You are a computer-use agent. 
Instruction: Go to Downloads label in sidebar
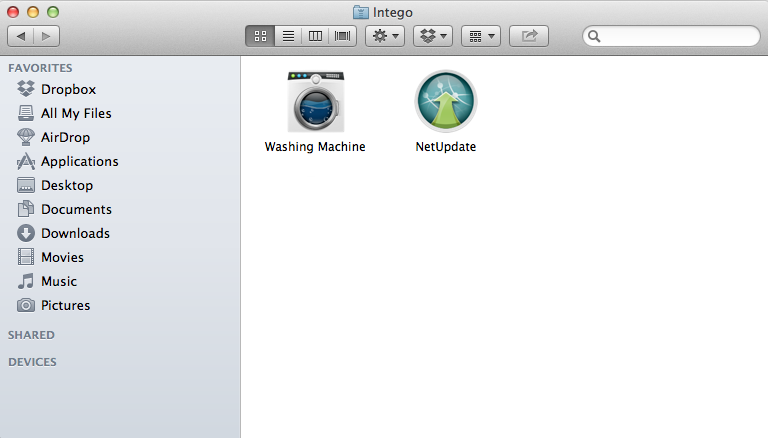[75, 233]
